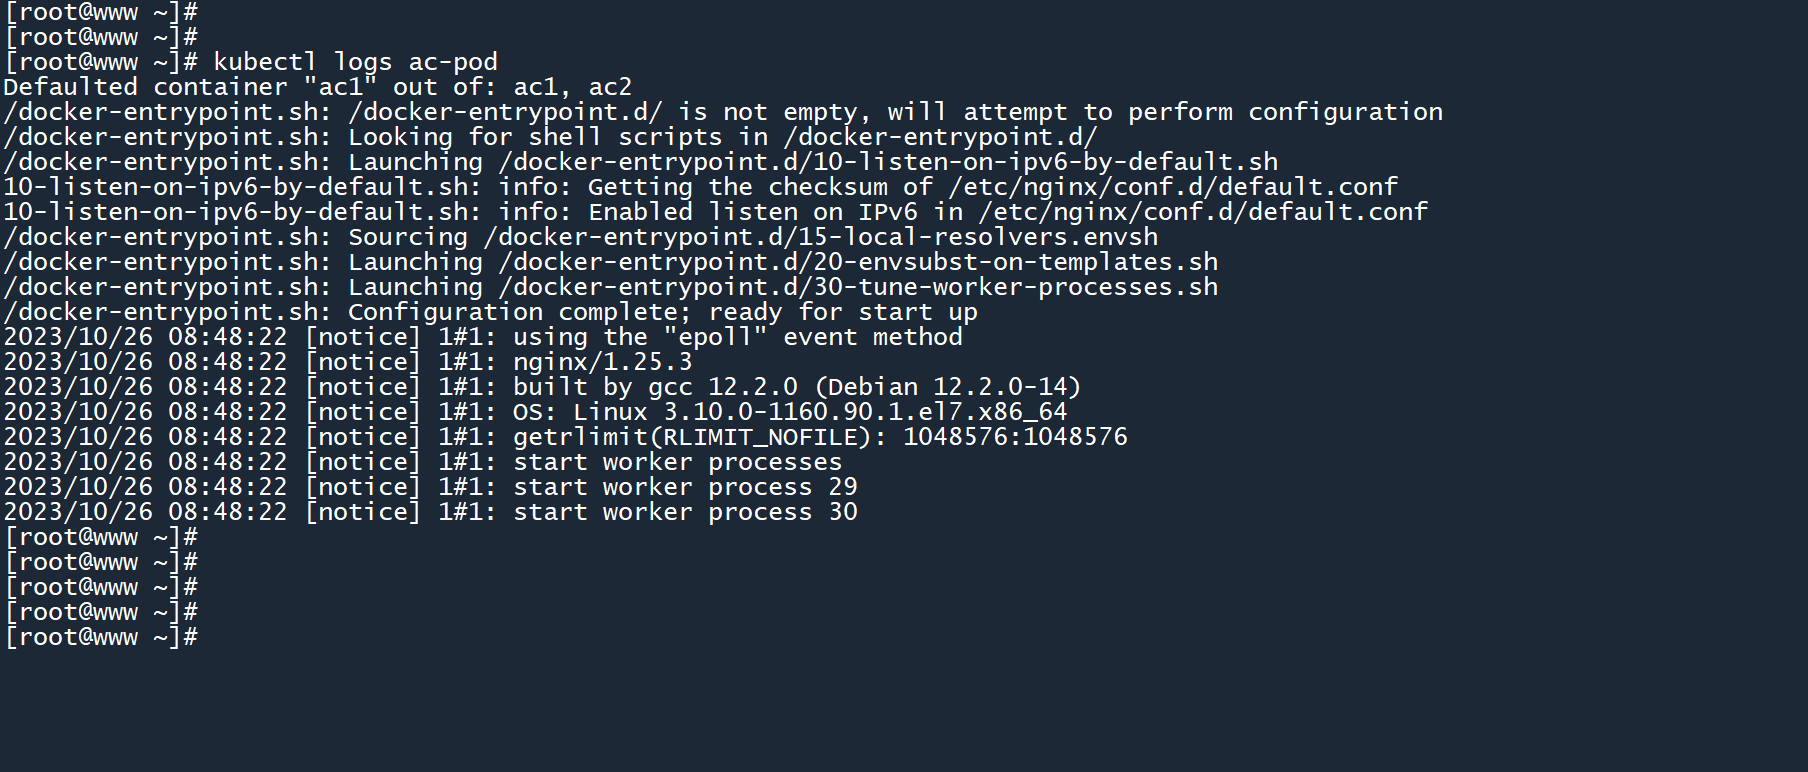
Task: Click the "Configuration complete; ready for start up" text
Action: point(662,312)
